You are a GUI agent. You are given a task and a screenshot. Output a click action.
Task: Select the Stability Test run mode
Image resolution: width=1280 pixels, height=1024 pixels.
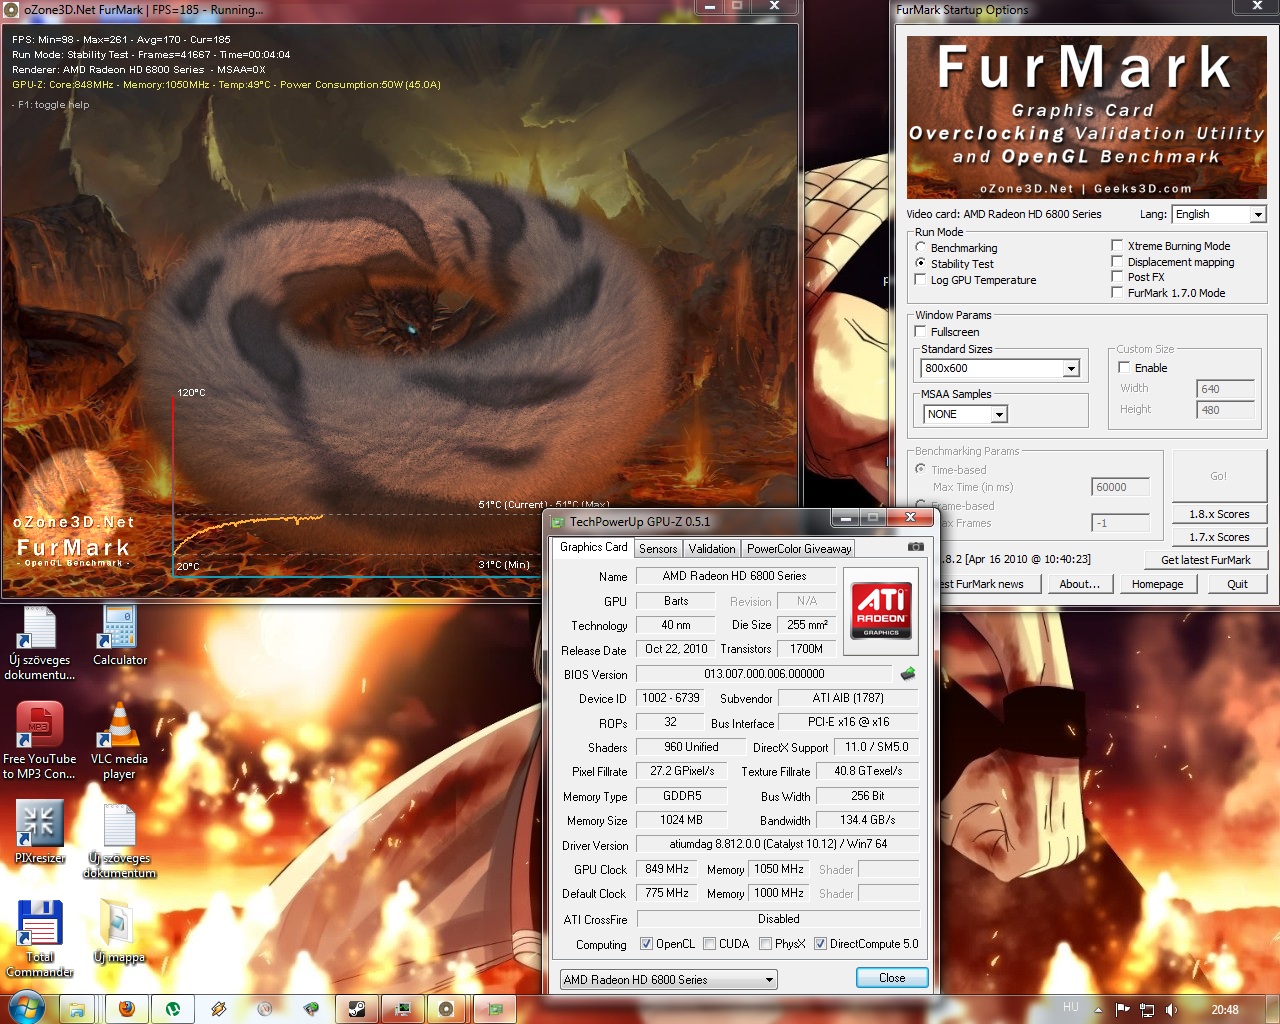tap(920, 263)
